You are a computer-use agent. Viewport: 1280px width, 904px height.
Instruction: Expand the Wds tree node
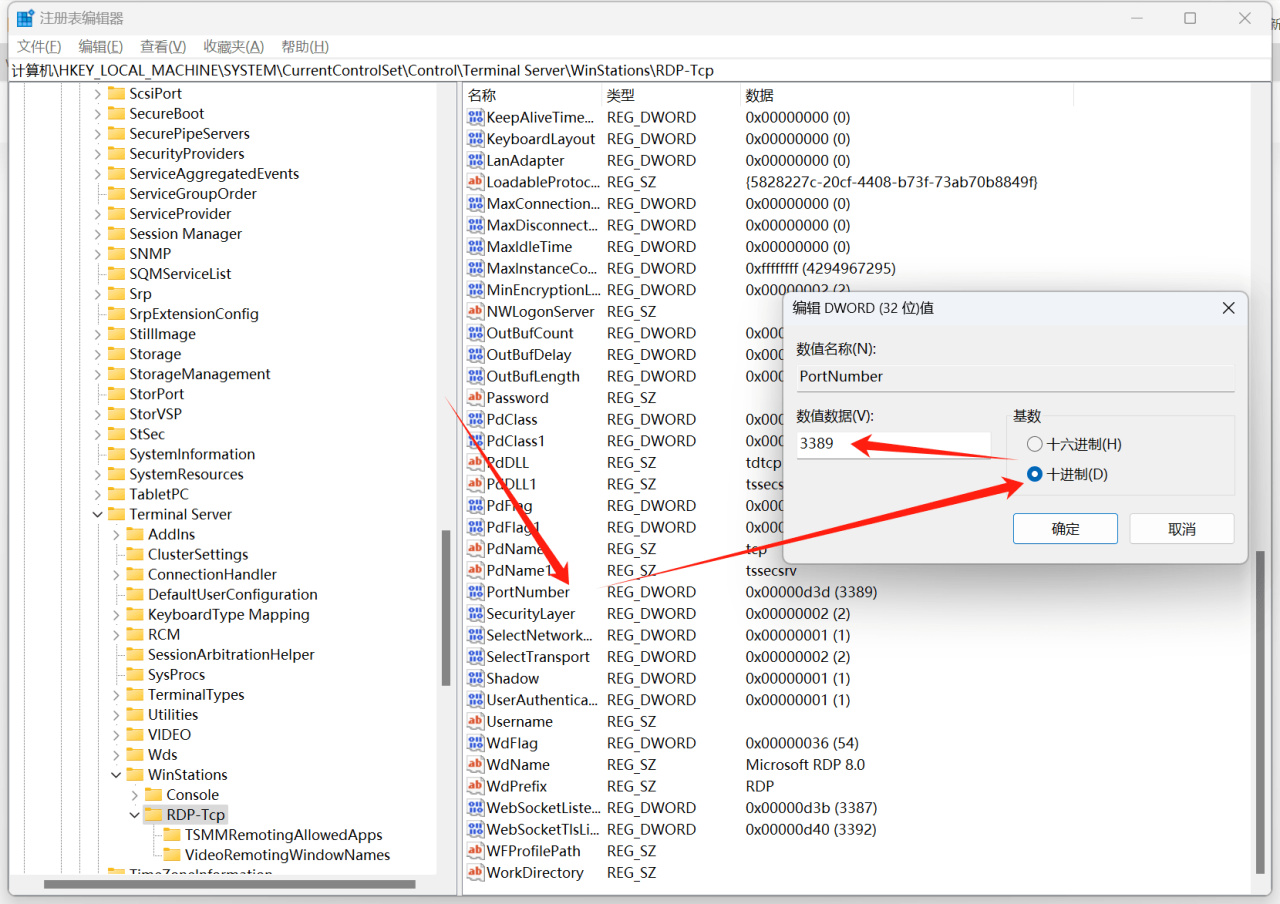coord(116,754)
